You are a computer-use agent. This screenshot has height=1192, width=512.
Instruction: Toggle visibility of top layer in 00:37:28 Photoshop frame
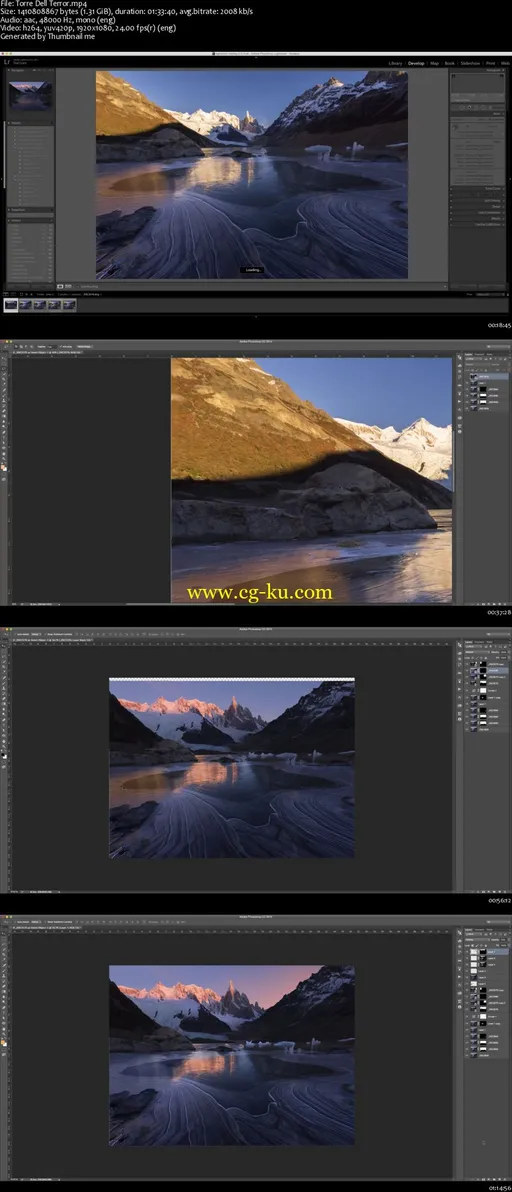point(466,376)
